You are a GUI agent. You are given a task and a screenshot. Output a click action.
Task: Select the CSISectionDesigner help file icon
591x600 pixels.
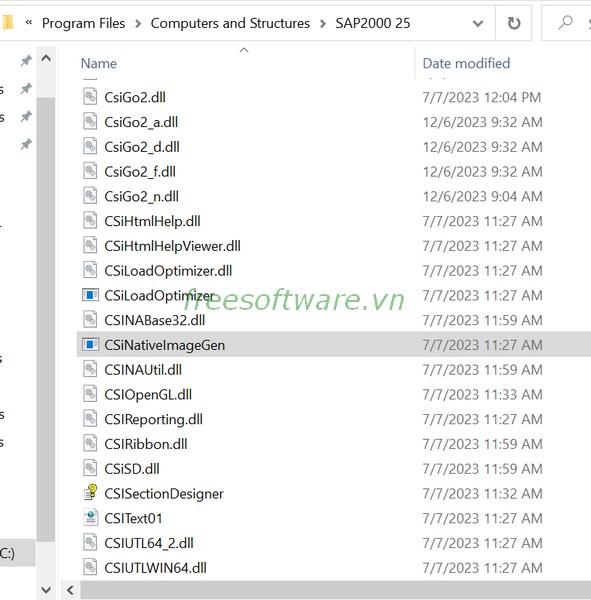click(x=90, y=493)
